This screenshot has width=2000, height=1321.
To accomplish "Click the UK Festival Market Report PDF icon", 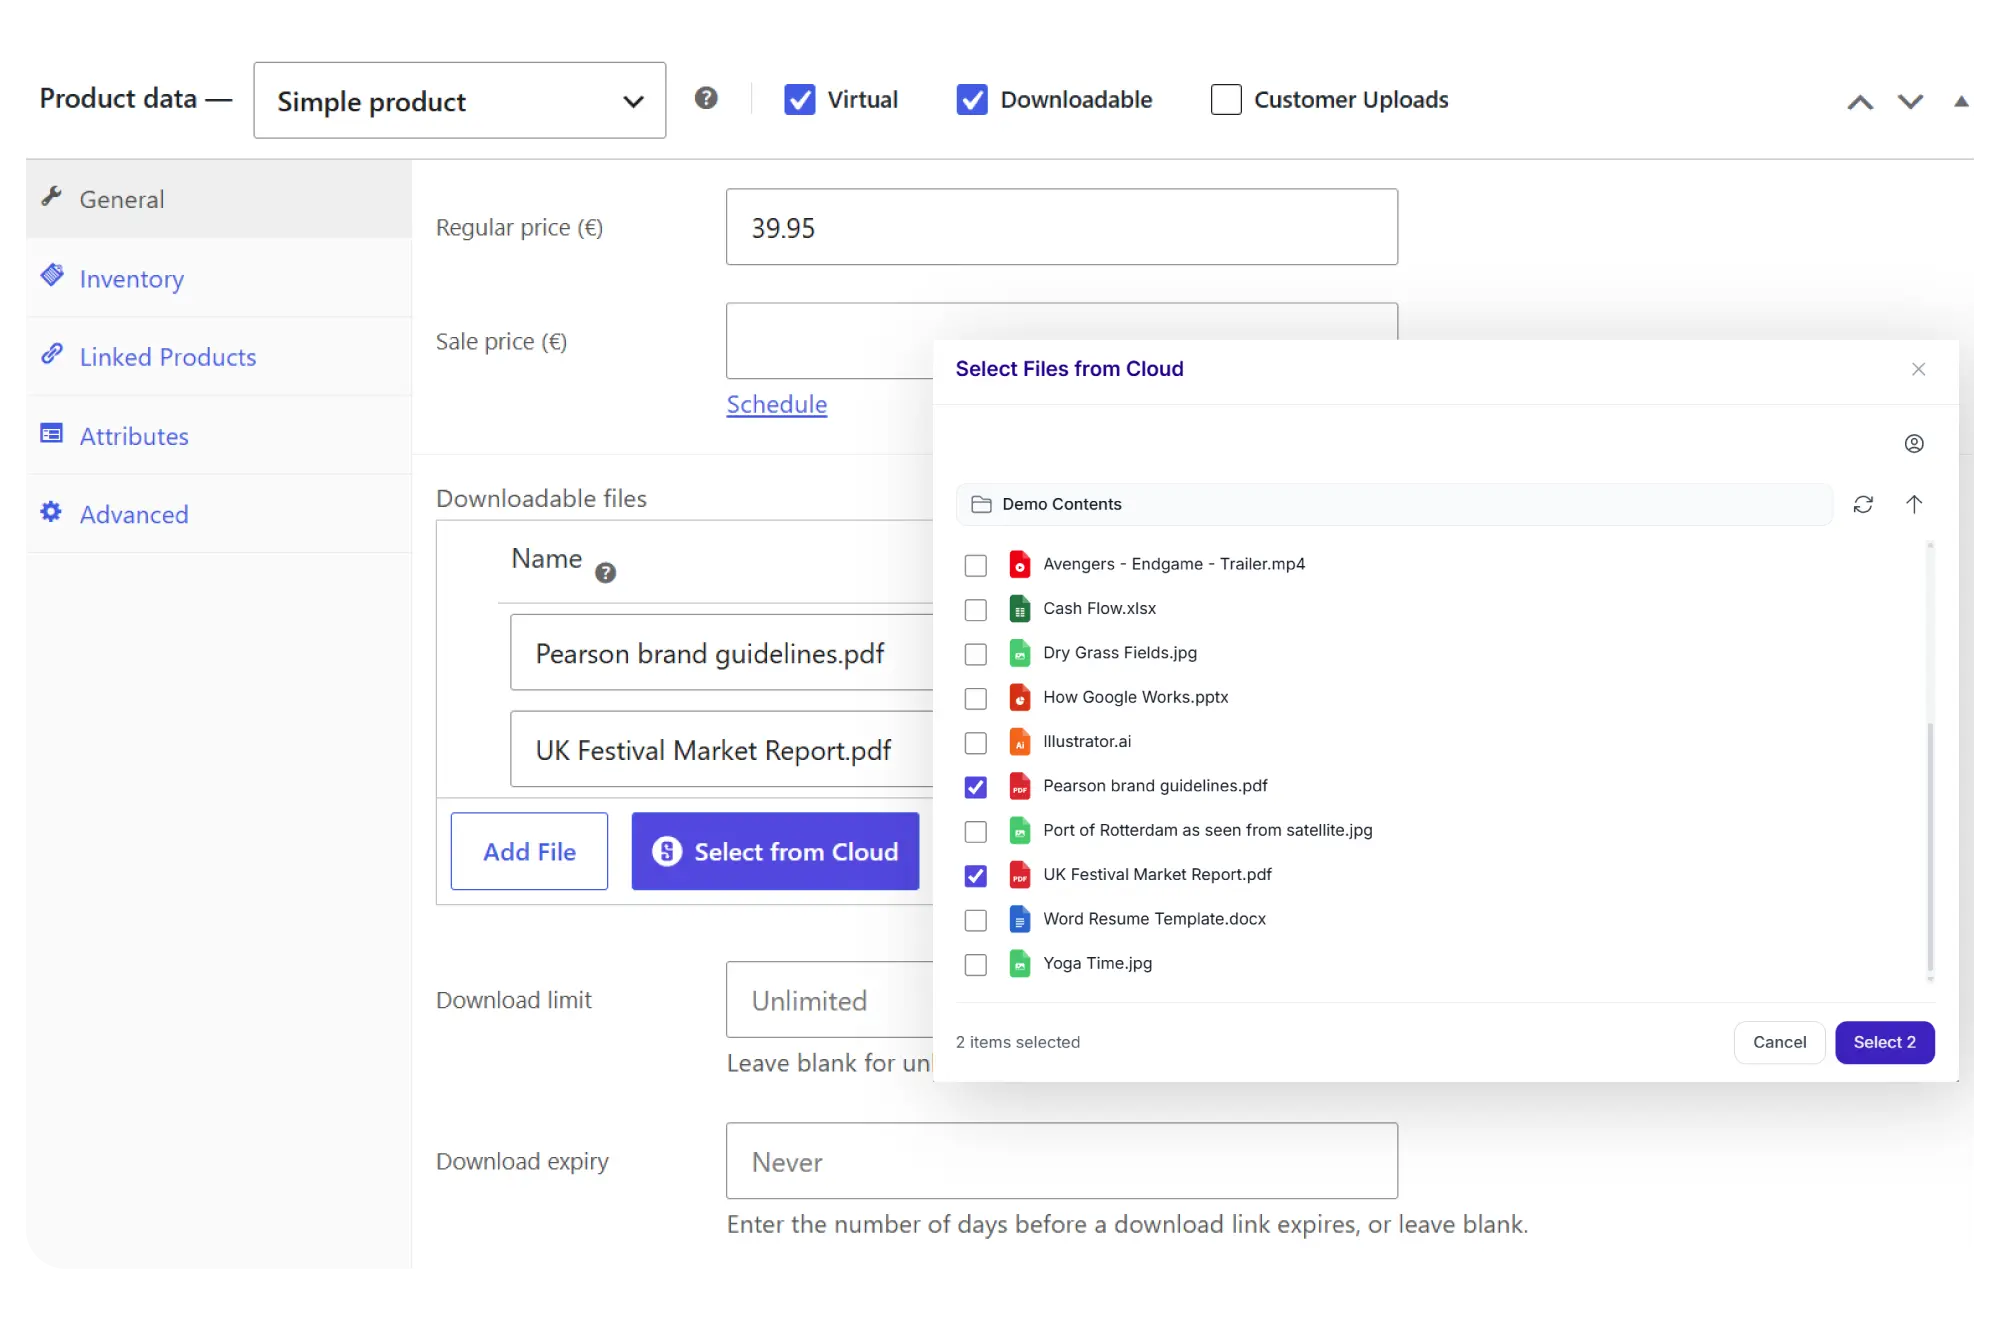I will [x=1019, y=875].
